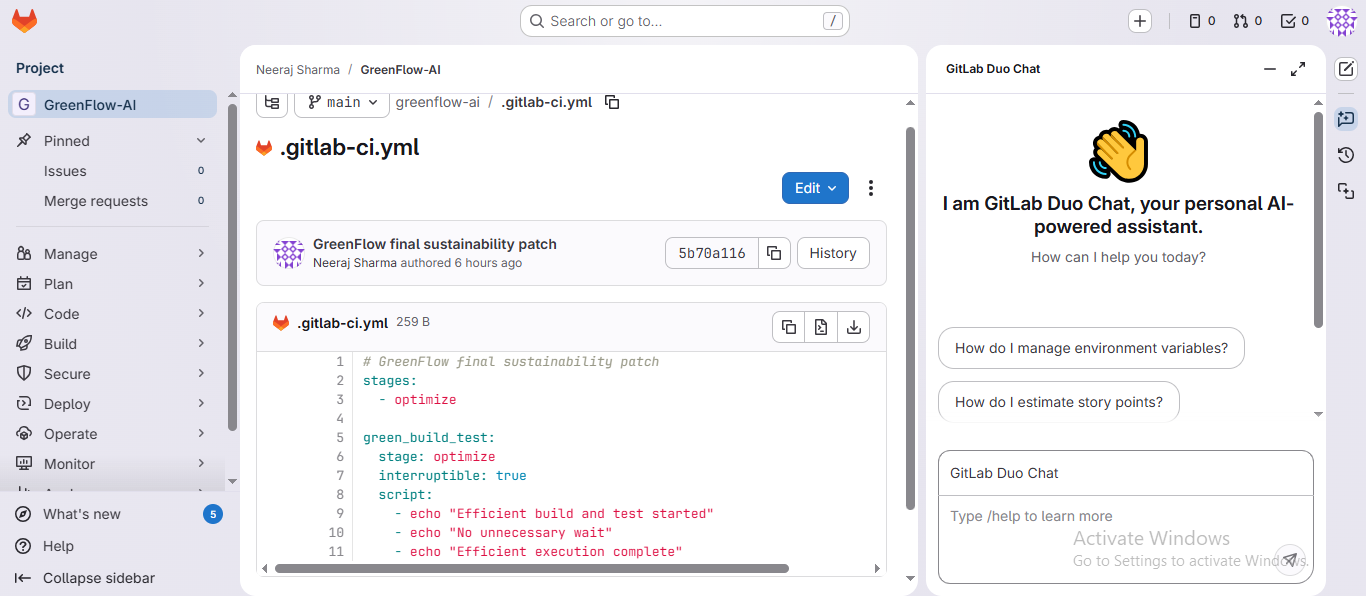Expand the Deploy menu
1366x596 pixels.
click(x=112, y=404)
